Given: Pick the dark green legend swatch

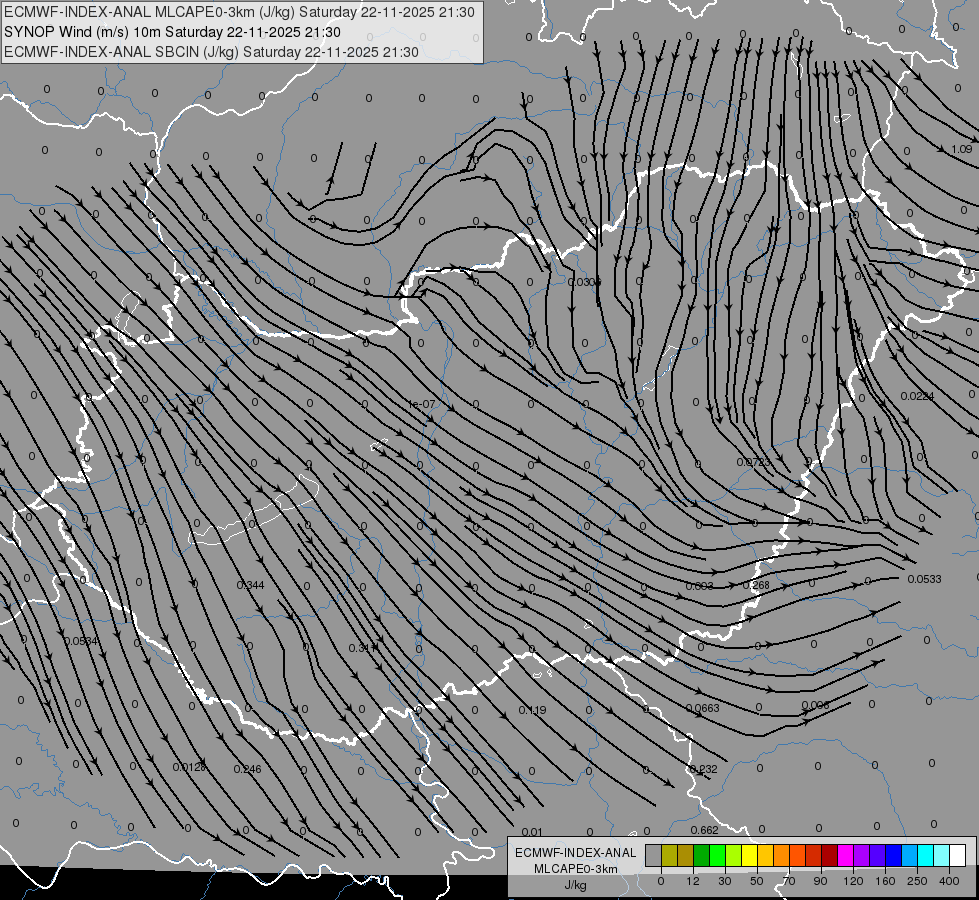Looking at the screenshot, I should [x=702, y=856].
